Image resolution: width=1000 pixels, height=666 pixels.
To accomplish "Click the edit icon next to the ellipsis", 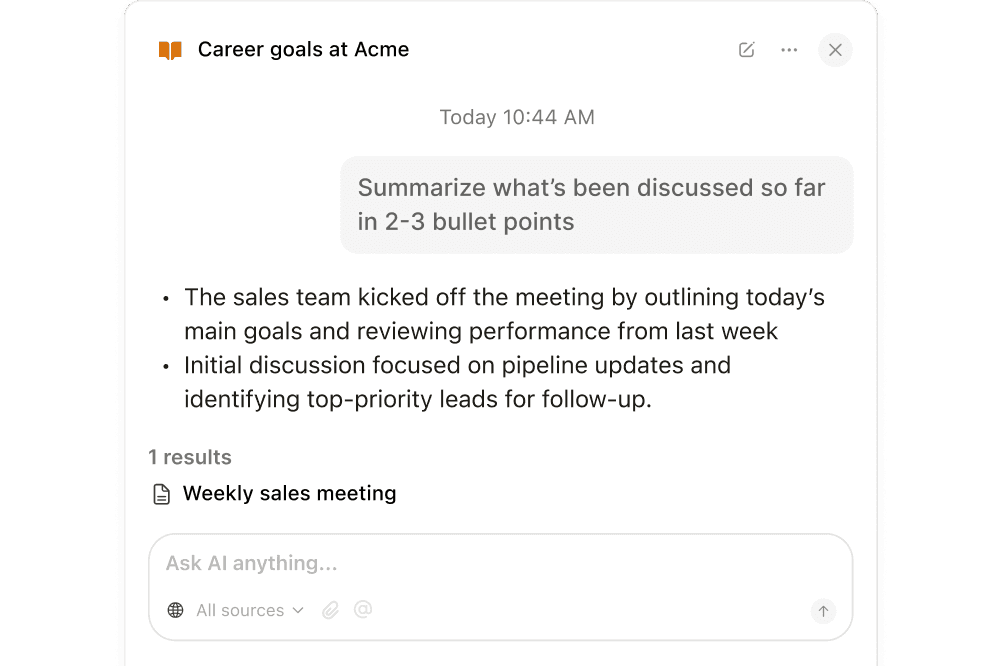I will [746, 49].
